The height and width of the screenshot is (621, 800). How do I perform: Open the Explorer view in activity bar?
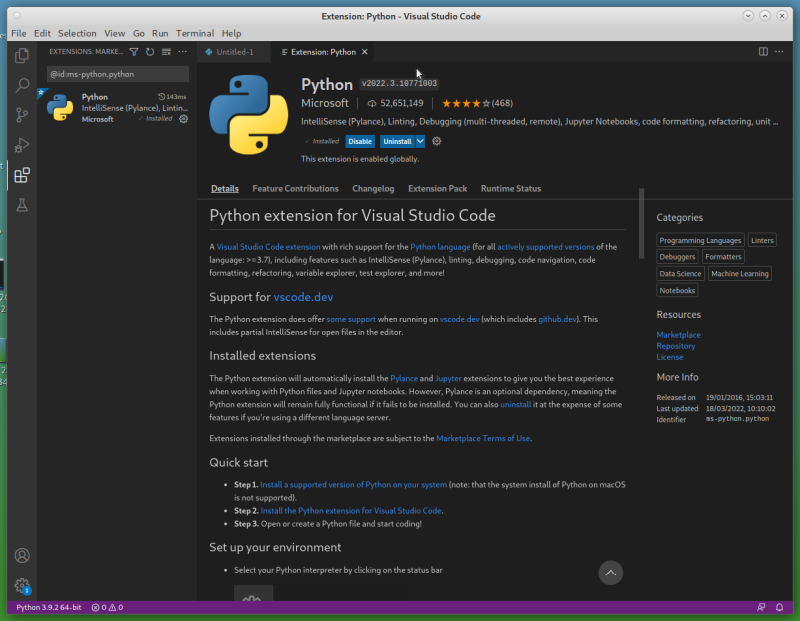tap(22, 55)
